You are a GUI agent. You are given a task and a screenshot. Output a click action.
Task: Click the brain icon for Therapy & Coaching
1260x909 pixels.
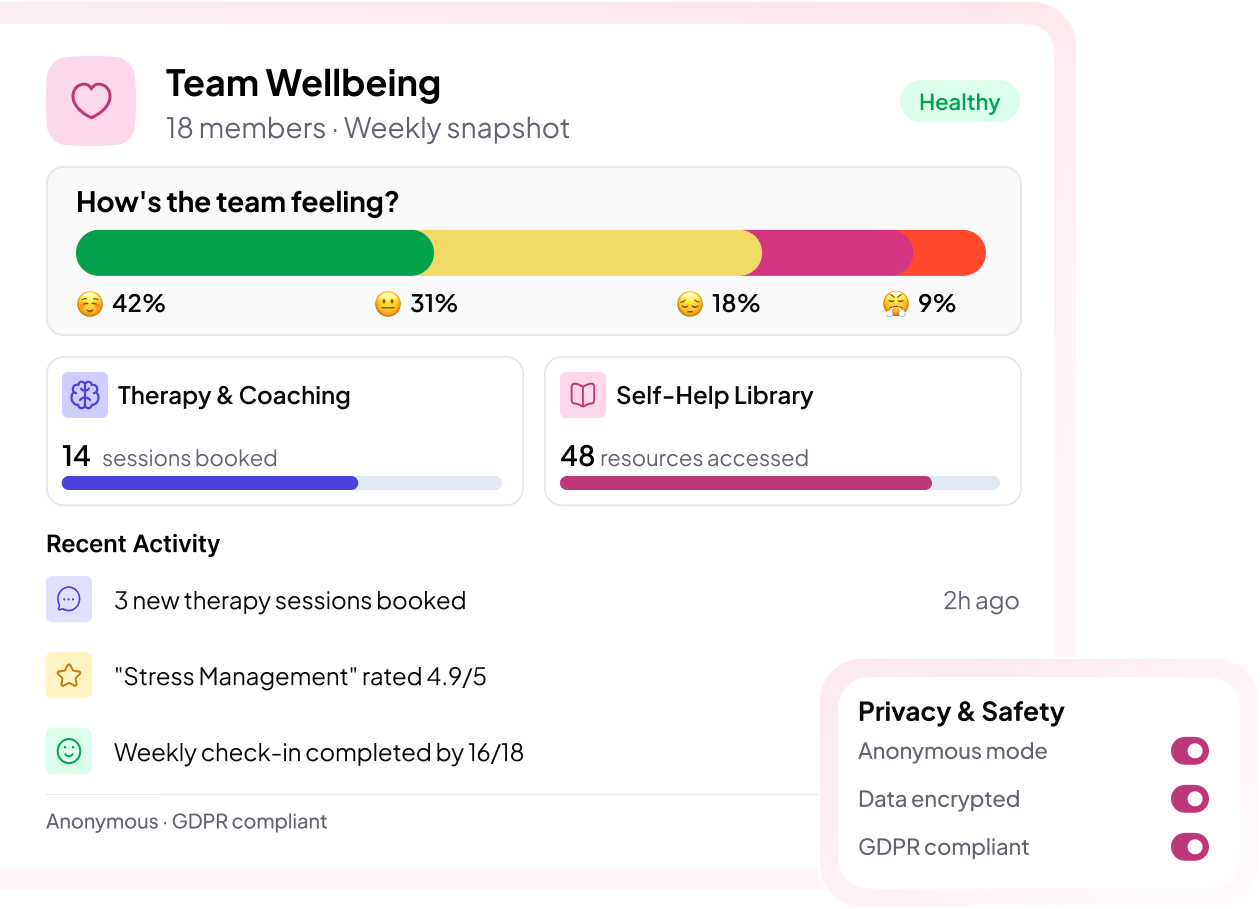(85, 395)
